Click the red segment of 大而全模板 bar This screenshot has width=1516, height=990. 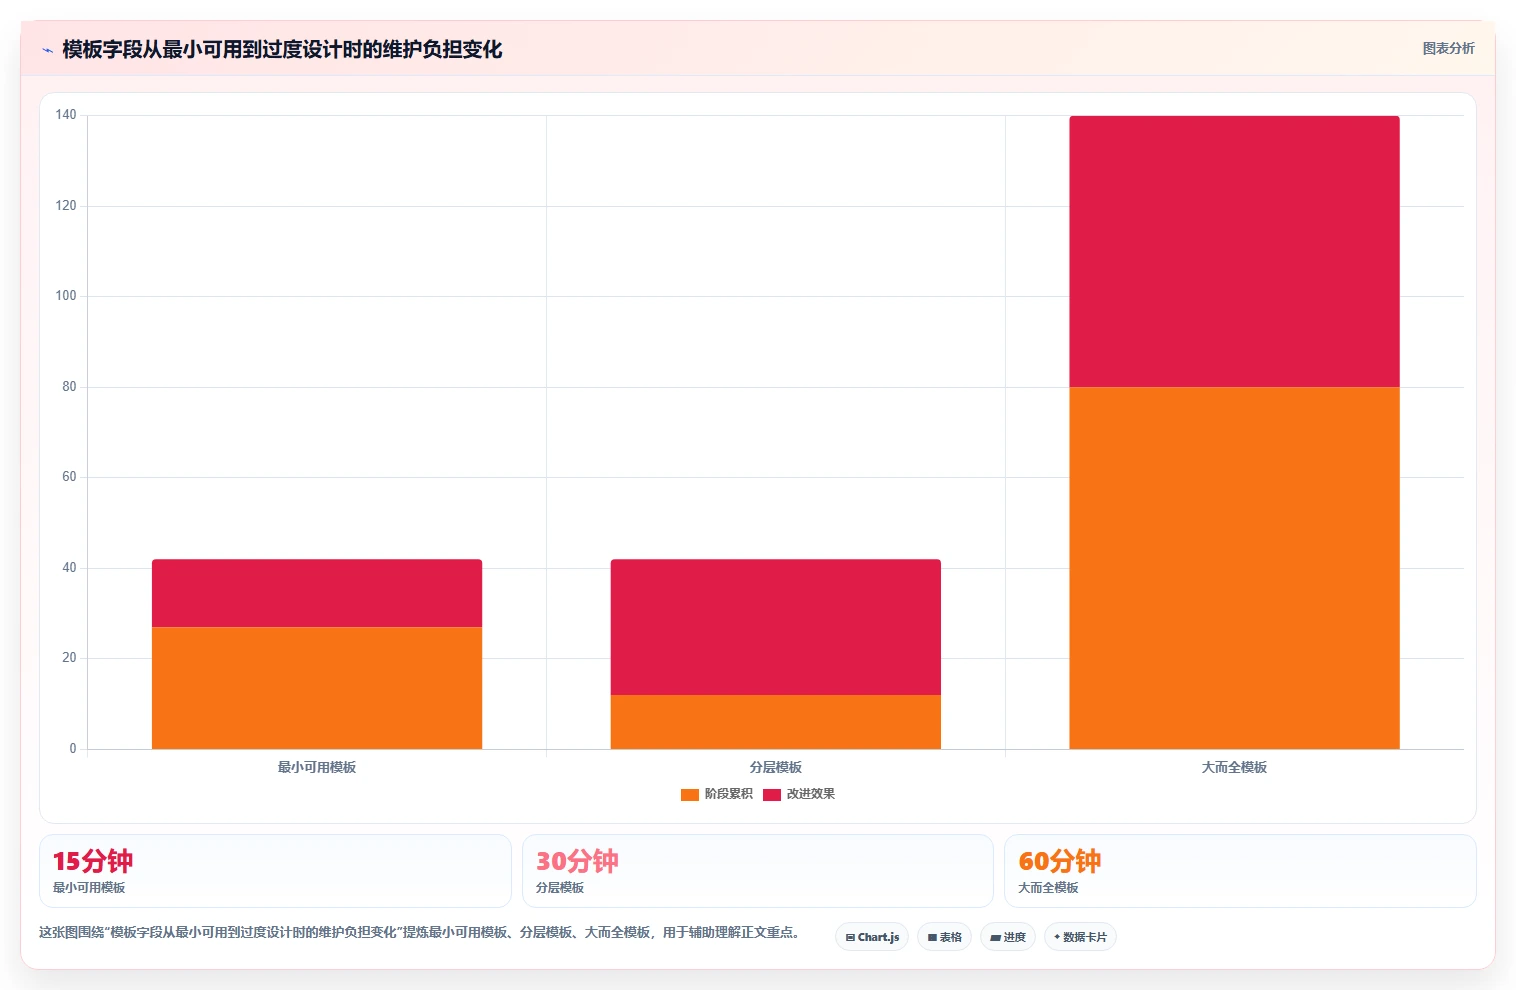[1234, 251]
